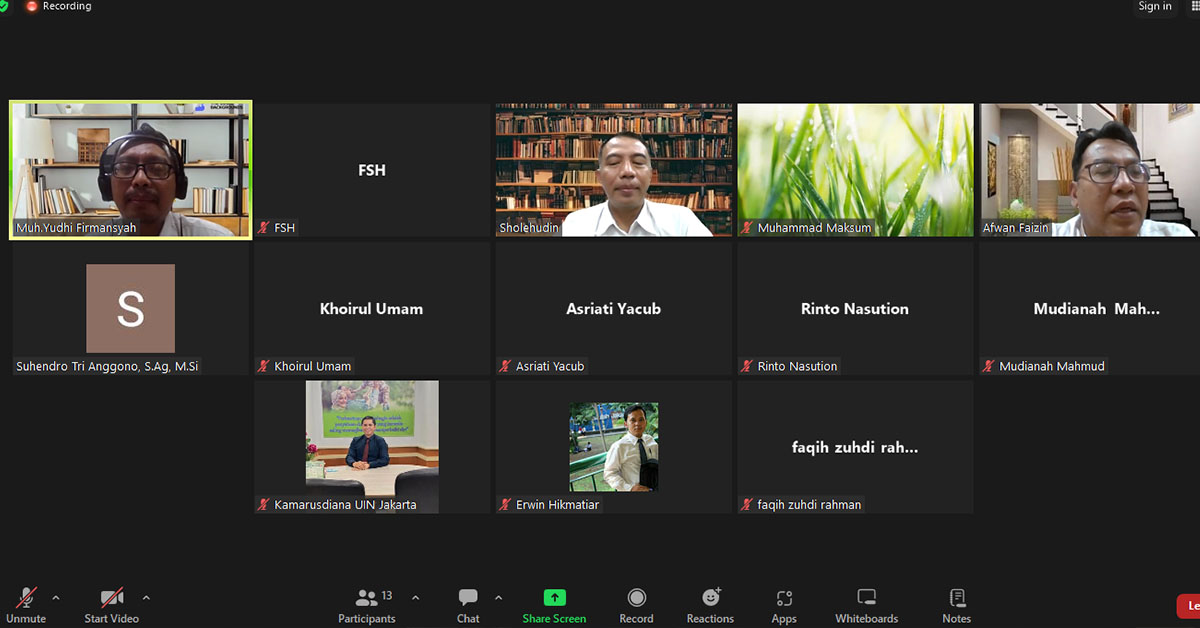Expand video options arrow beside Start Video
1200x628 pixels.
[146, 598]
